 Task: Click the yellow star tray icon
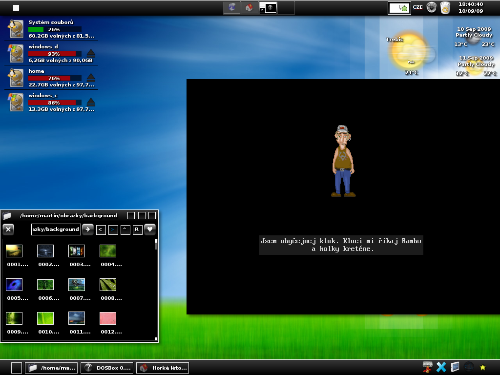coord(482,368)
